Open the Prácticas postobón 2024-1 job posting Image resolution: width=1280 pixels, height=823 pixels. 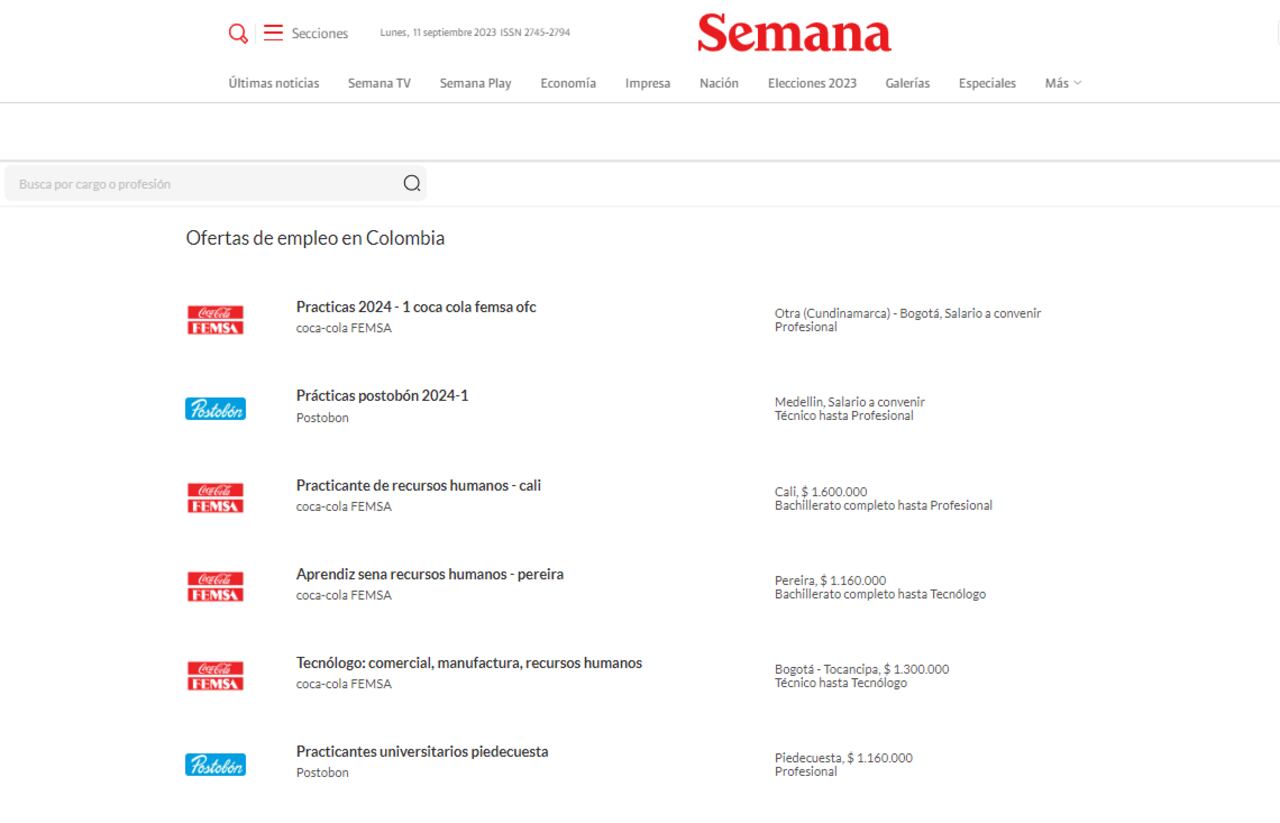pyautogui.click(x=381, y=395)
